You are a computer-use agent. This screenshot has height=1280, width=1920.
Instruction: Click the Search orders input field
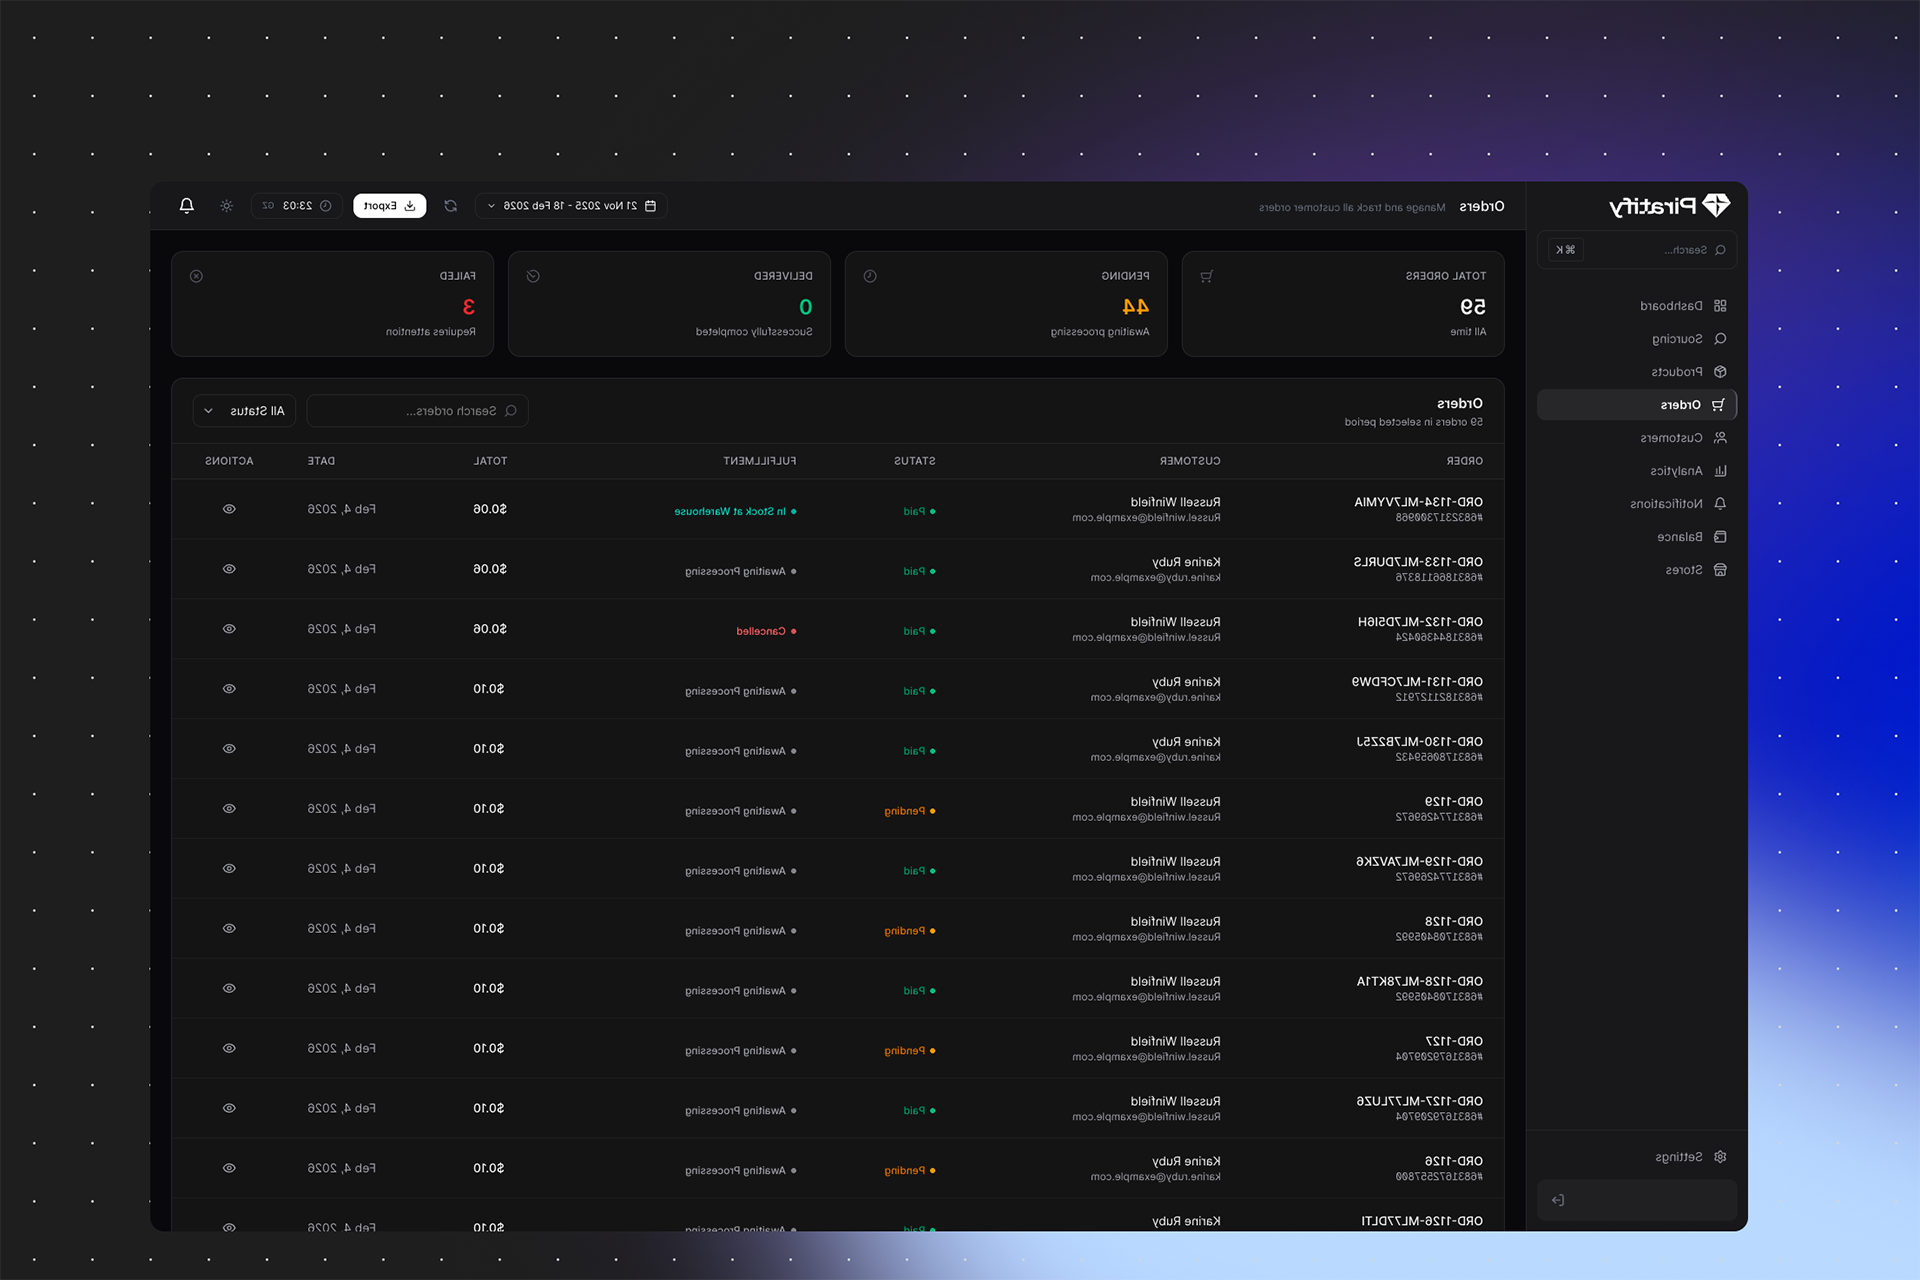pyautogui.click(x=418, y=411)
